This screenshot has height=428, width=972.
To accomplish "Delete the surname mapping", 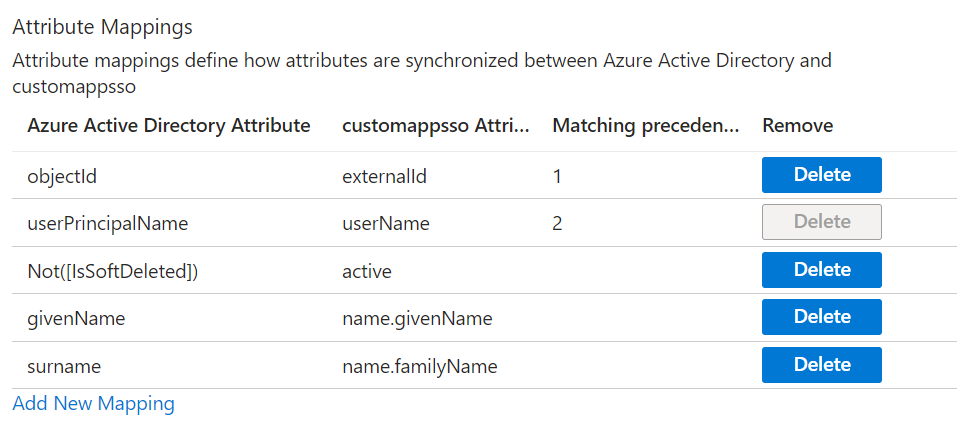I will coord(821,365).
